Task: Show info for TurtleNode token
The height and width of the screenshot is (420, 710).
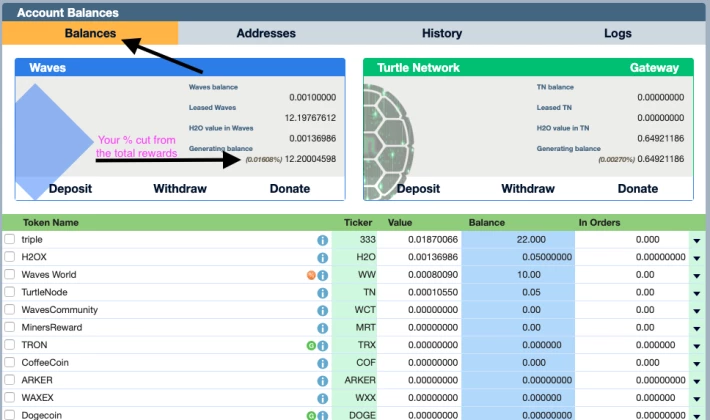Action: (x=323, y=292)
